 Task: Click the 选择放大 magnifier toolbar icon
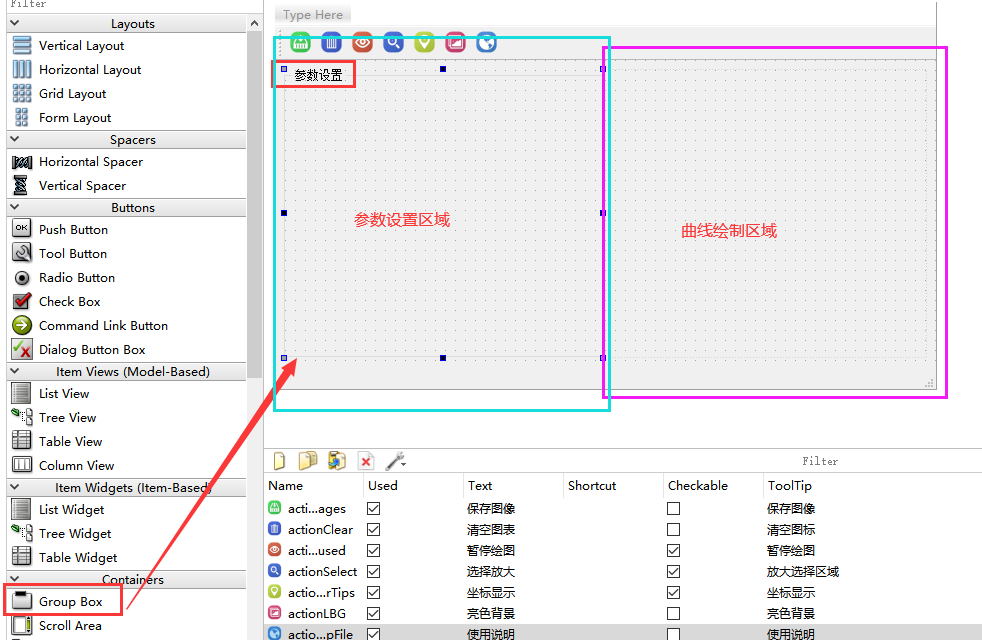(x=393, y=42)
